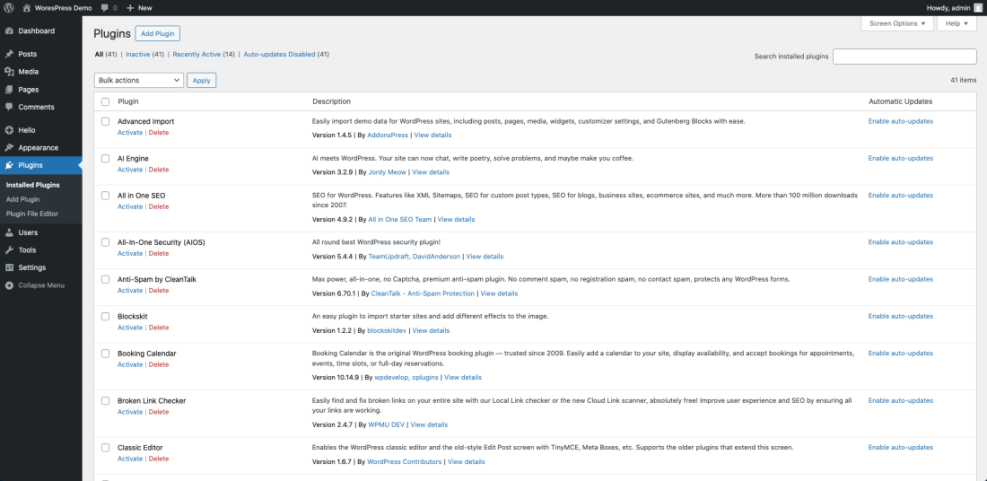Filter by Recently Active plugins
Screen dimensions: 987x481
pos(197,55)
